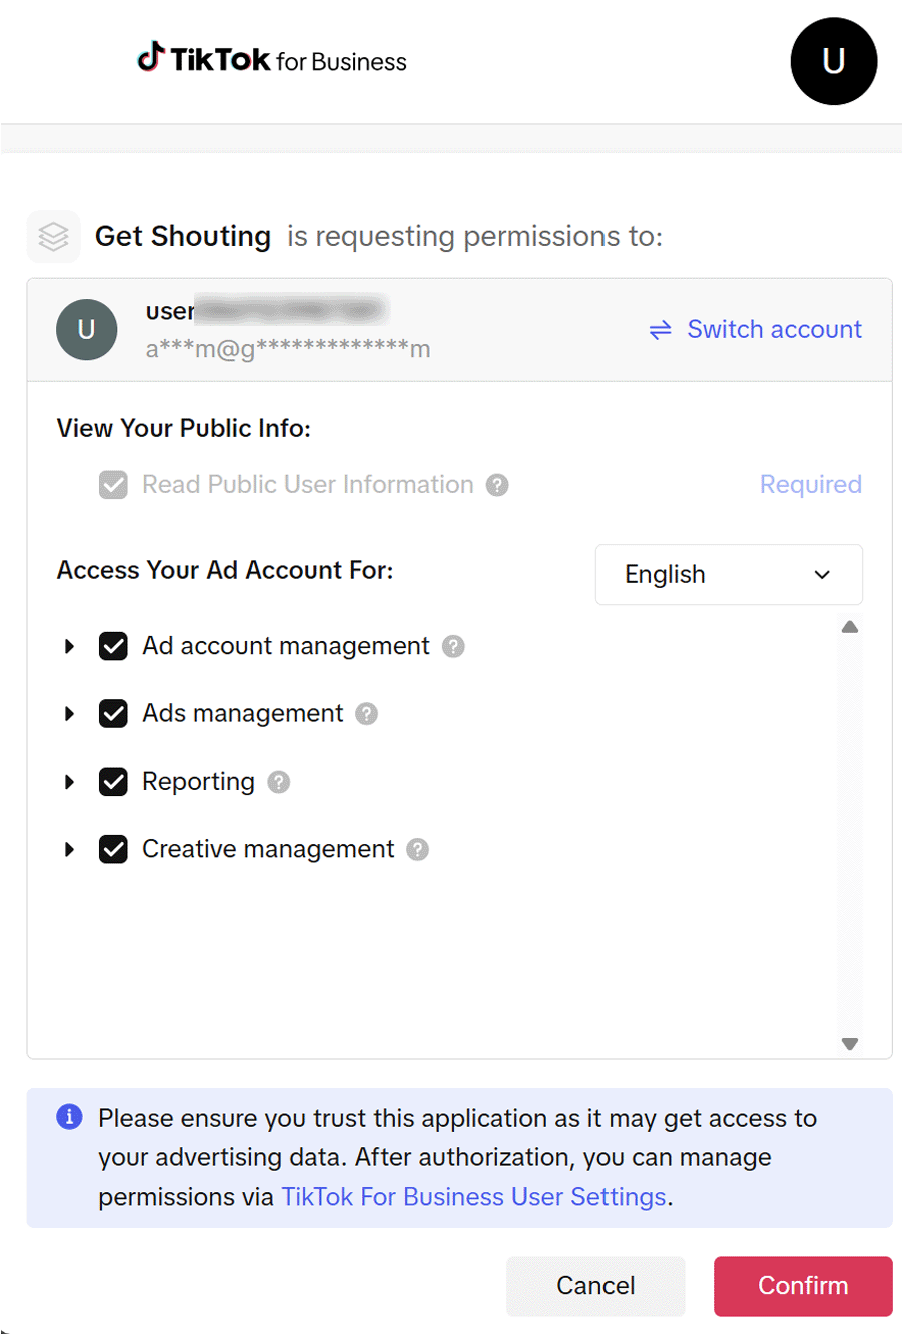Click the Get Shouting app layers icon
This screenshot has height=1334, width=904.
point(53,236)
